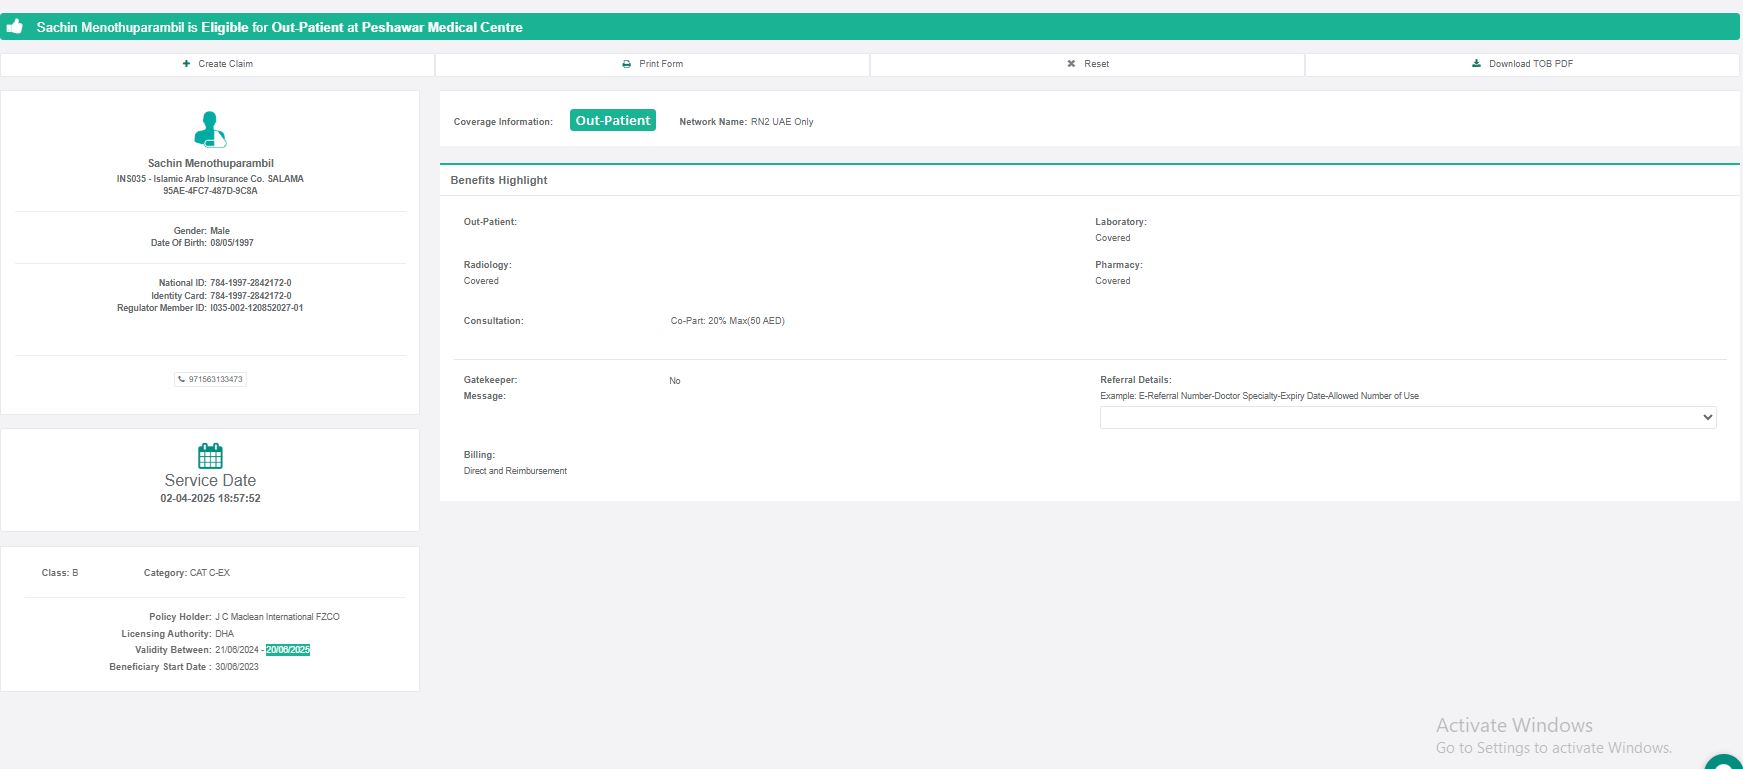Viewport: 1743px width, 769px height.
Task: Click the phone number badge 971563133473
Action: [x=211, y=379]
